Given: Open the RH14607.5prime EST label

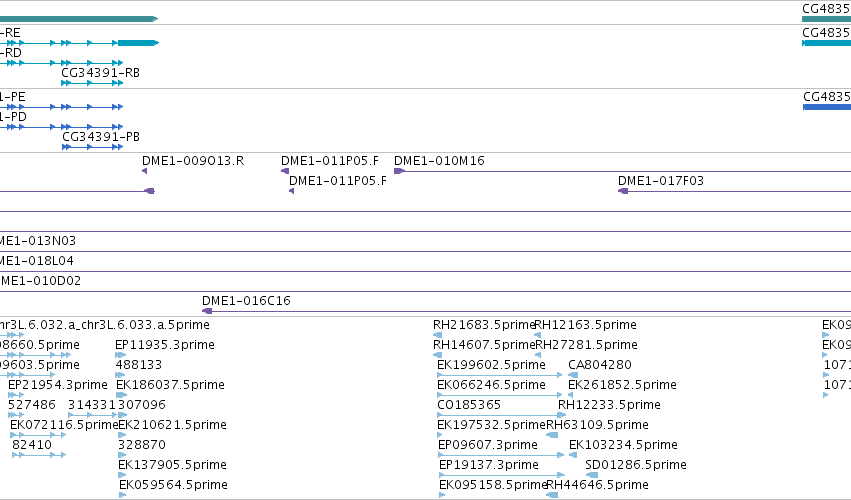Looking at the screenshot, I should 484,345.
